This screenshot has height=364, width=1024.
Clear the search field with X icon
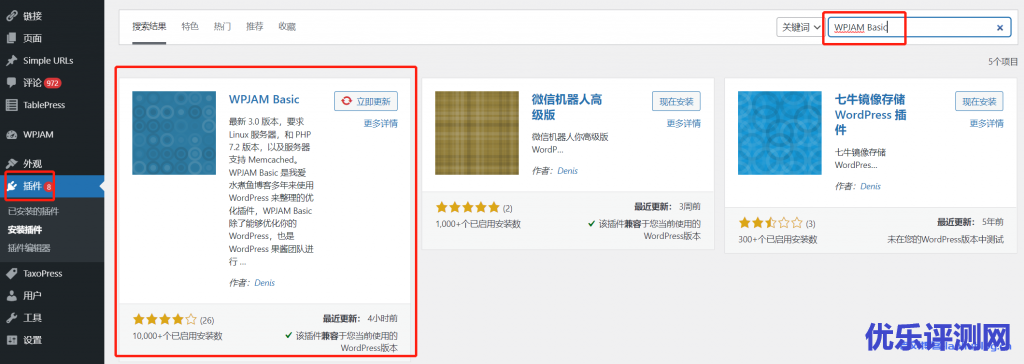tap(1000, 27)
